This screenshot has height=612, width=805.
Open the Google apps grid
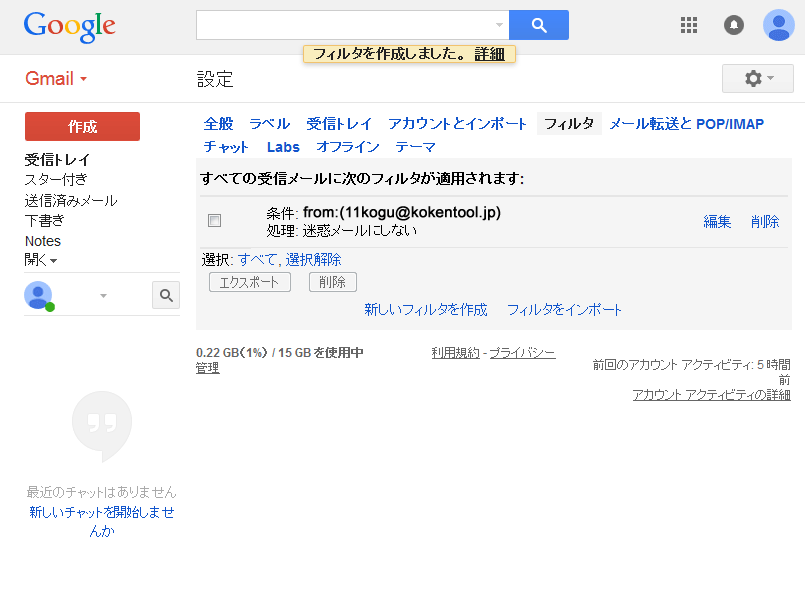[688, 25]
